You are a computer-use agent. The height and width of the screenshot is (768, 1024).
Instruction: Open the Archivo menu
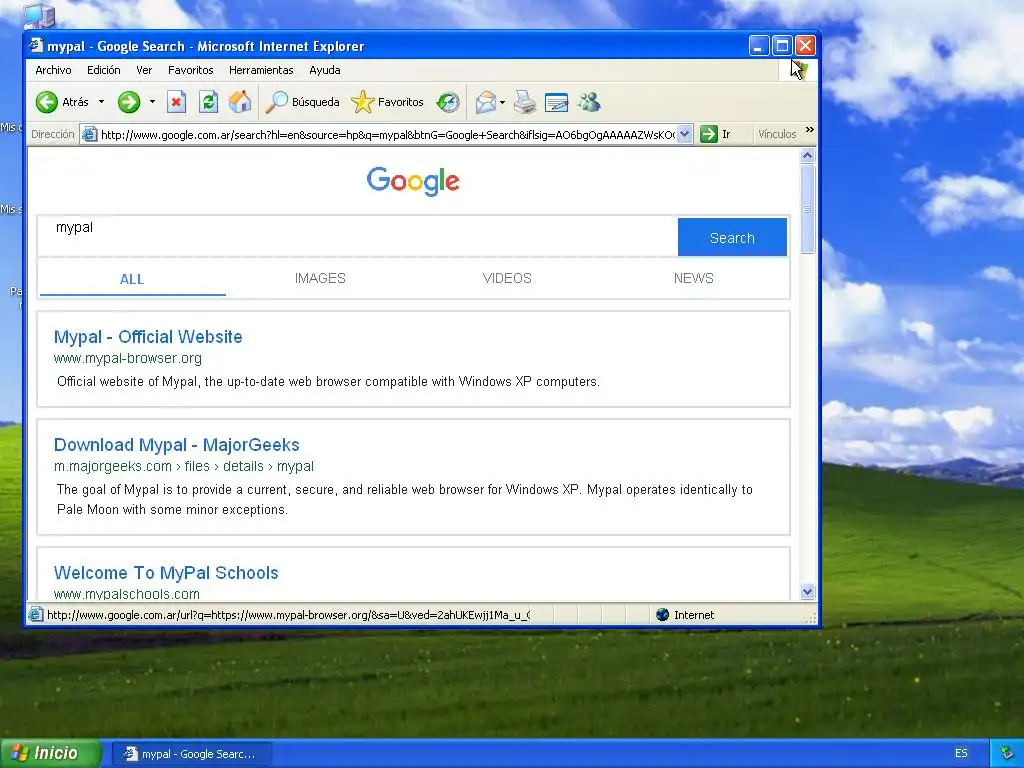pyautogui.click(x=54, y=70)
